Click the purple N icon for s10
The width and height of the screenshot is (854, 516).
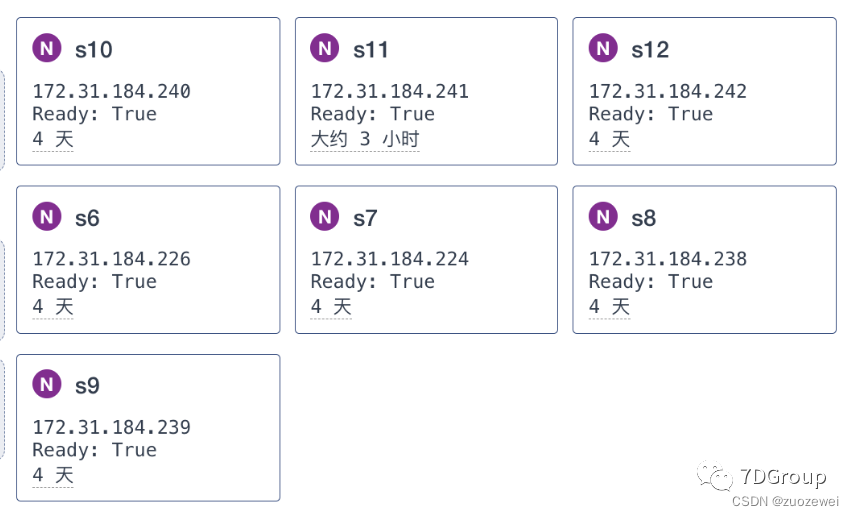tap(46, 48)
